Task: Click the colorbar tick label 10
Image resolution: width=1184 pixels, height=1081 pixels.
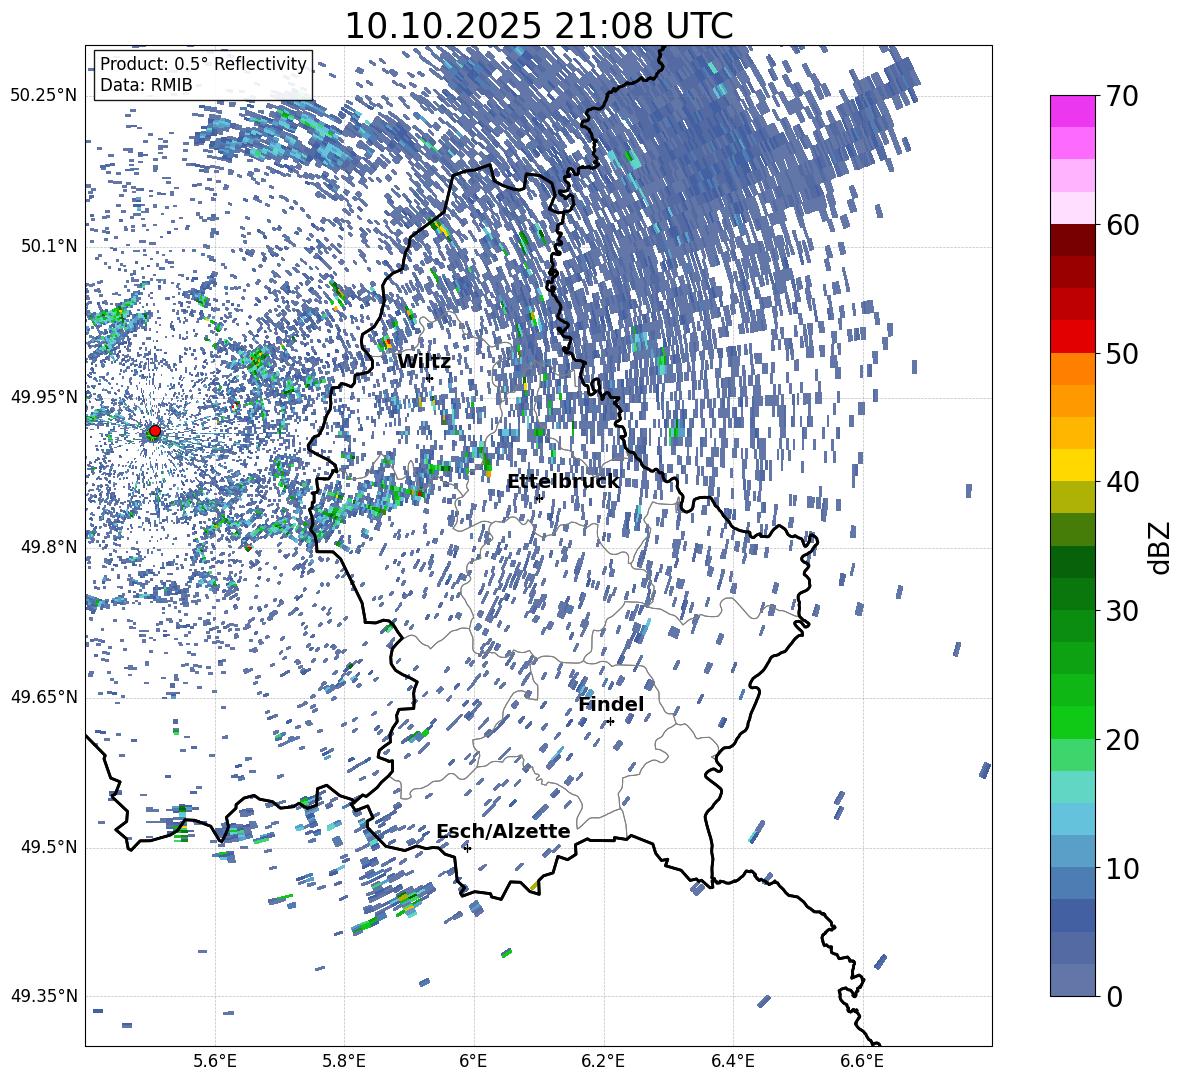Action: coord(1121,868)
